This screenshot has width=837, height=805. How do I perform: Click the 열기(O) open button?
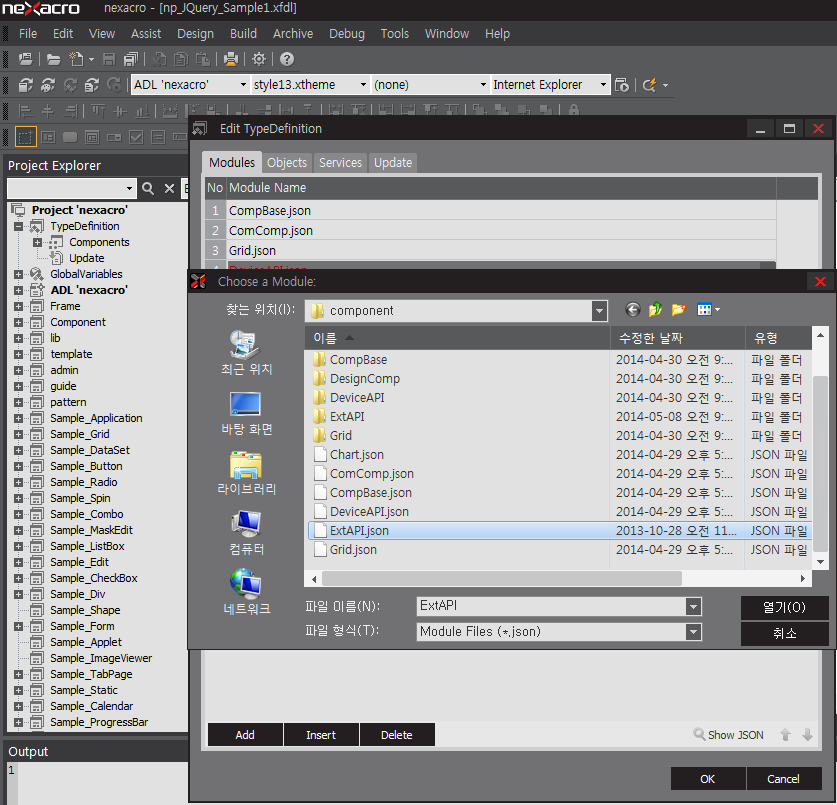pos(784,607)
